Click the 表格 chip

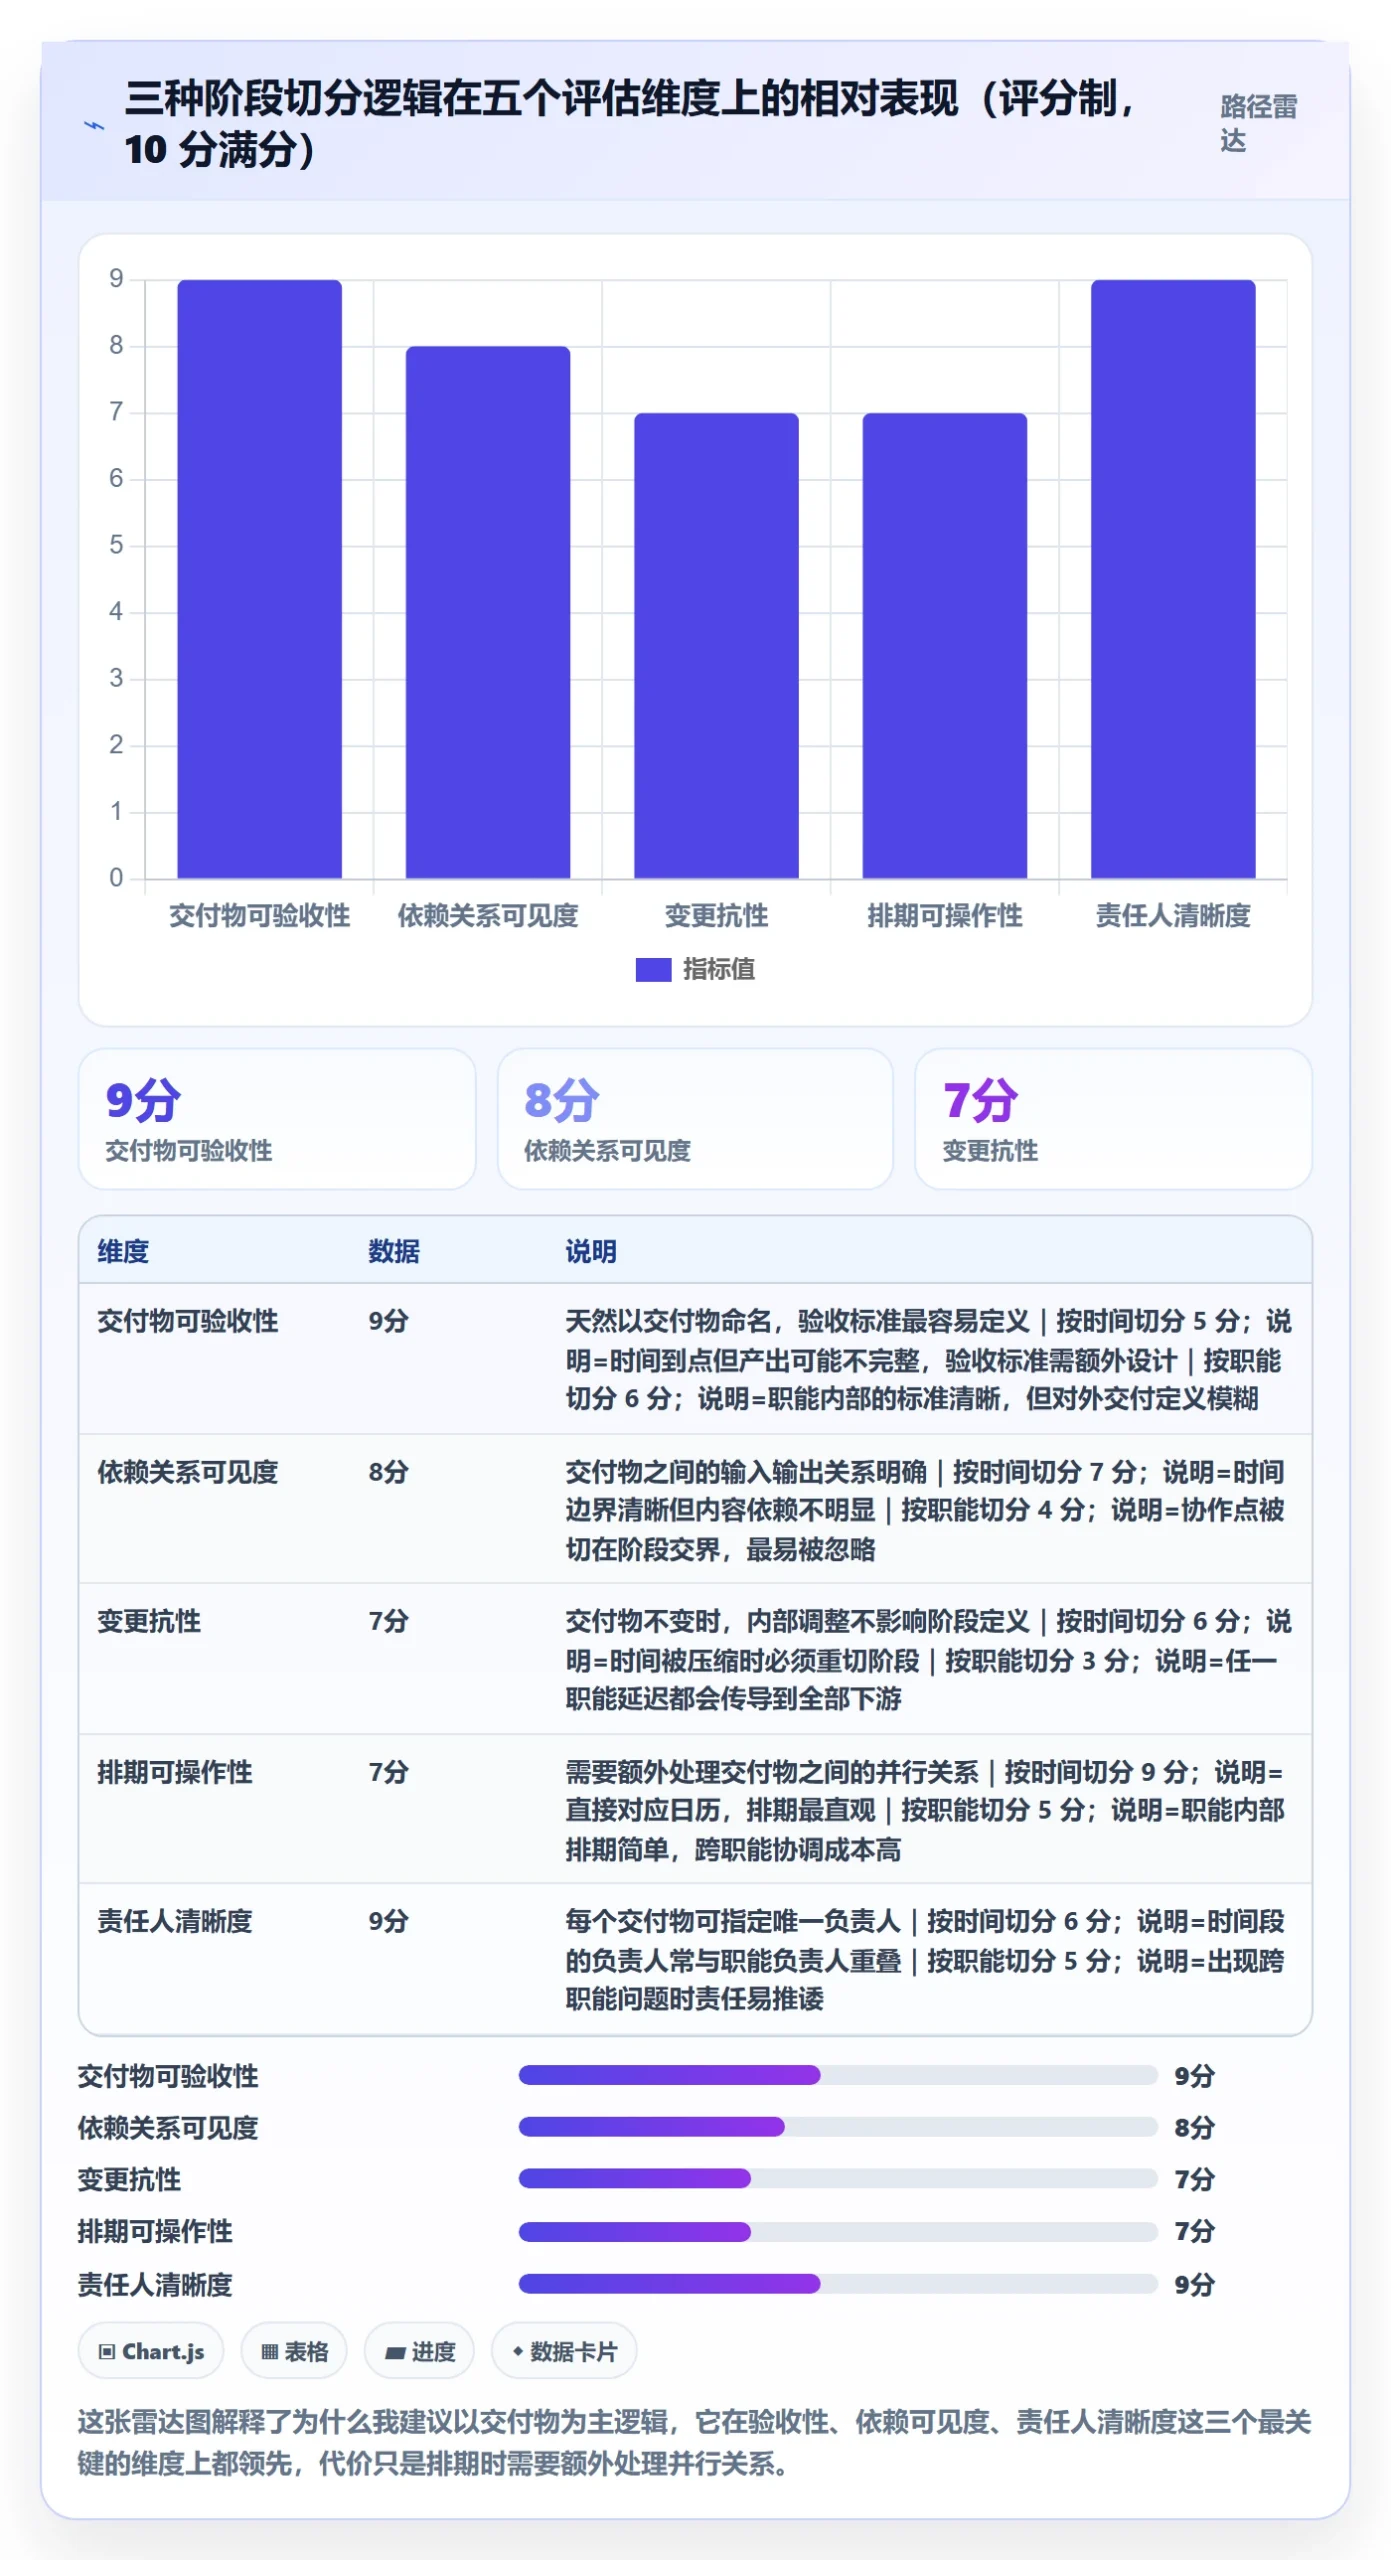pos(294,2351)
